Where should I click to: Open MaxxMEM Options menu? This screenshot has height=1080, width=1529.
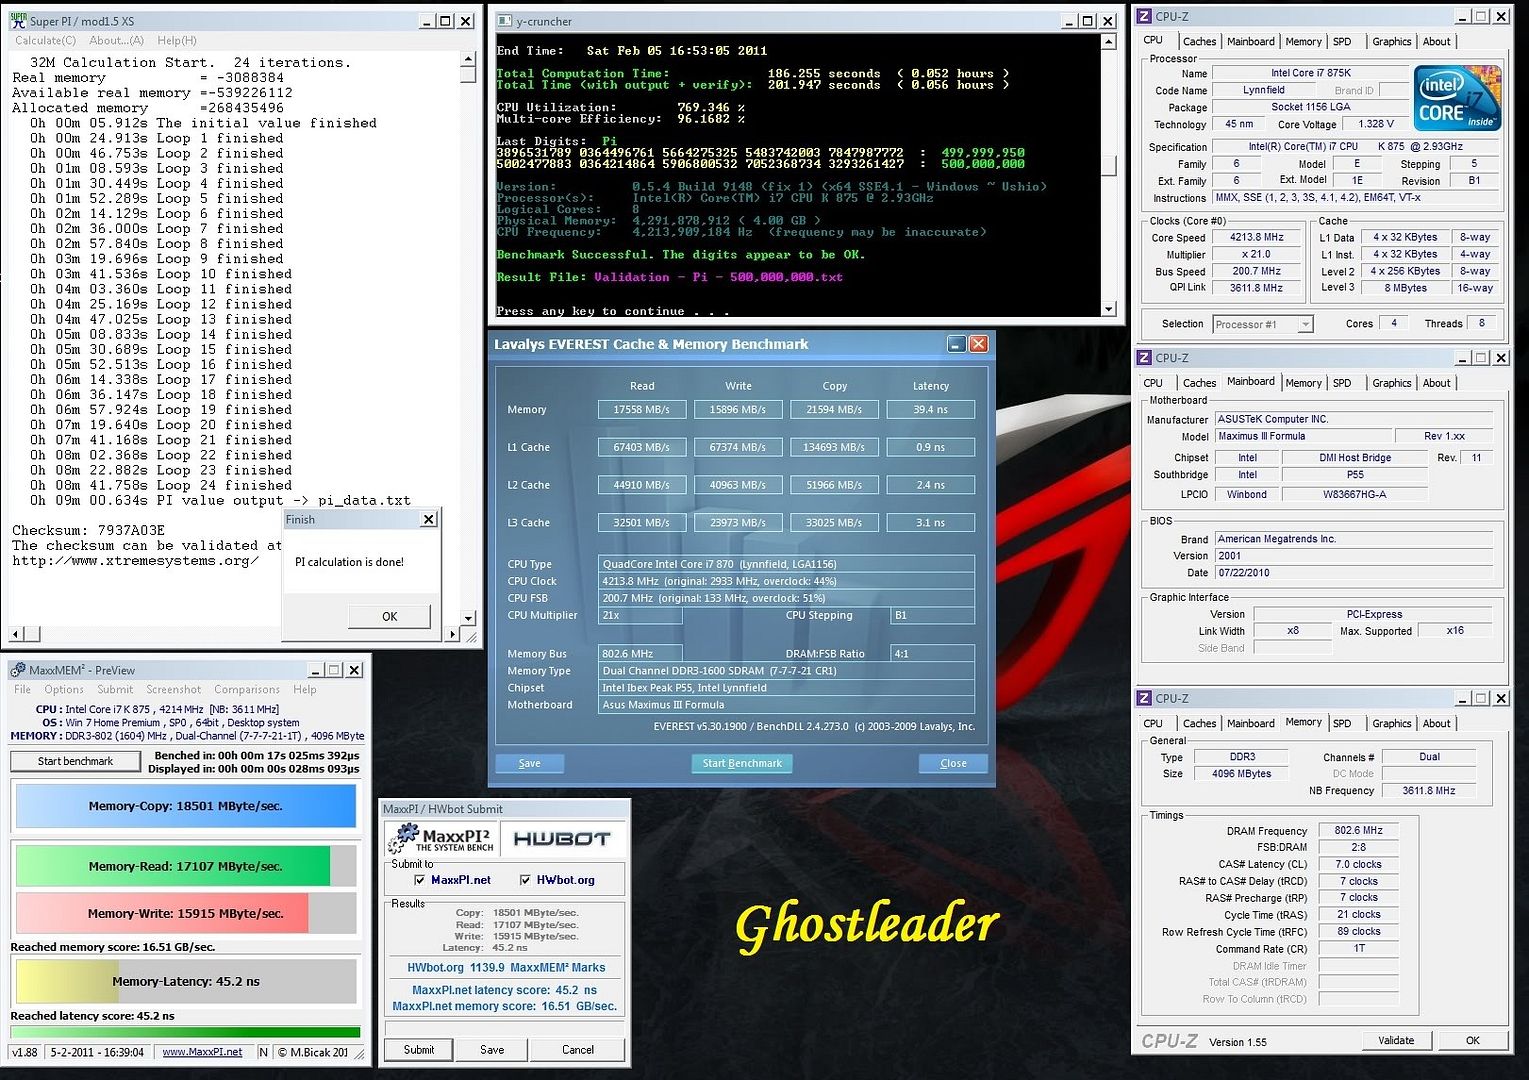(x=64, y=689)
